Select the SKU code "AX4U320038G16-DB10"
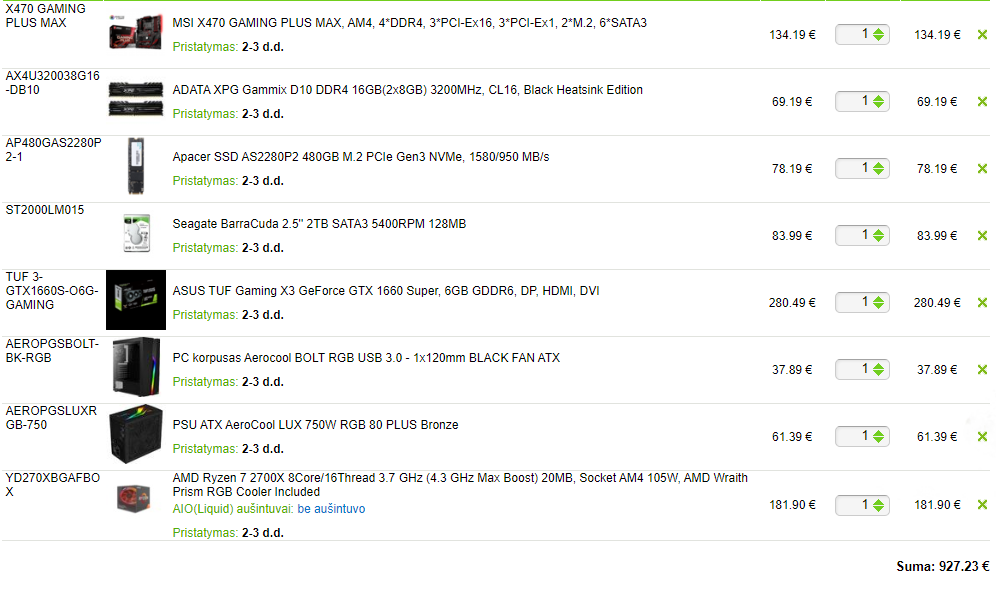 (53, 83)
